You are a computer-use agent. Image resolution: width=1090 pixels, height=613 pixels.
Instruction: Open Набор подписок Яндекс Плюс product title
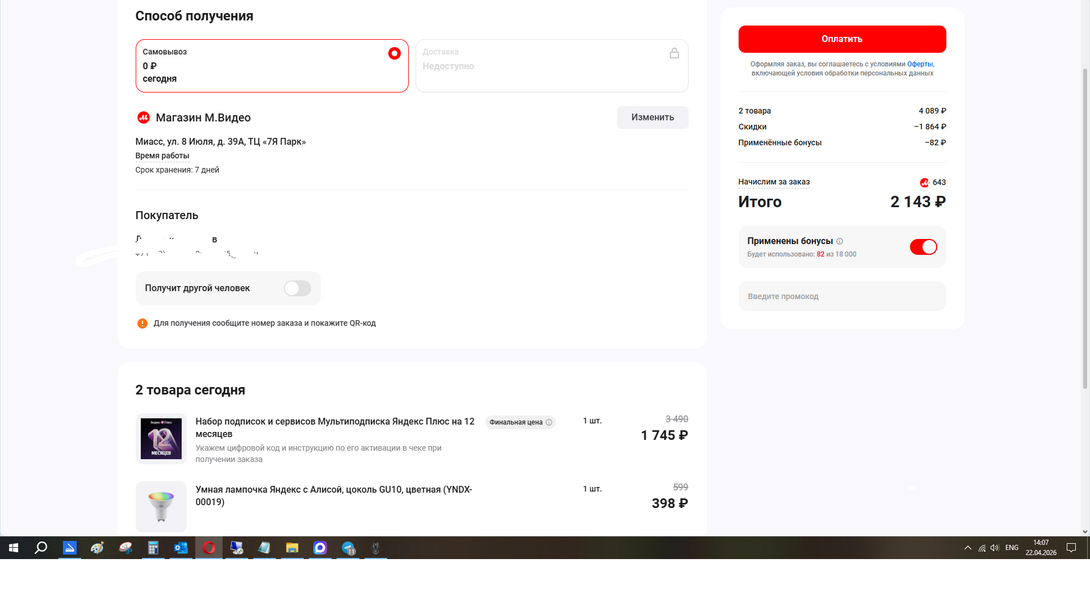click(335, 427)
